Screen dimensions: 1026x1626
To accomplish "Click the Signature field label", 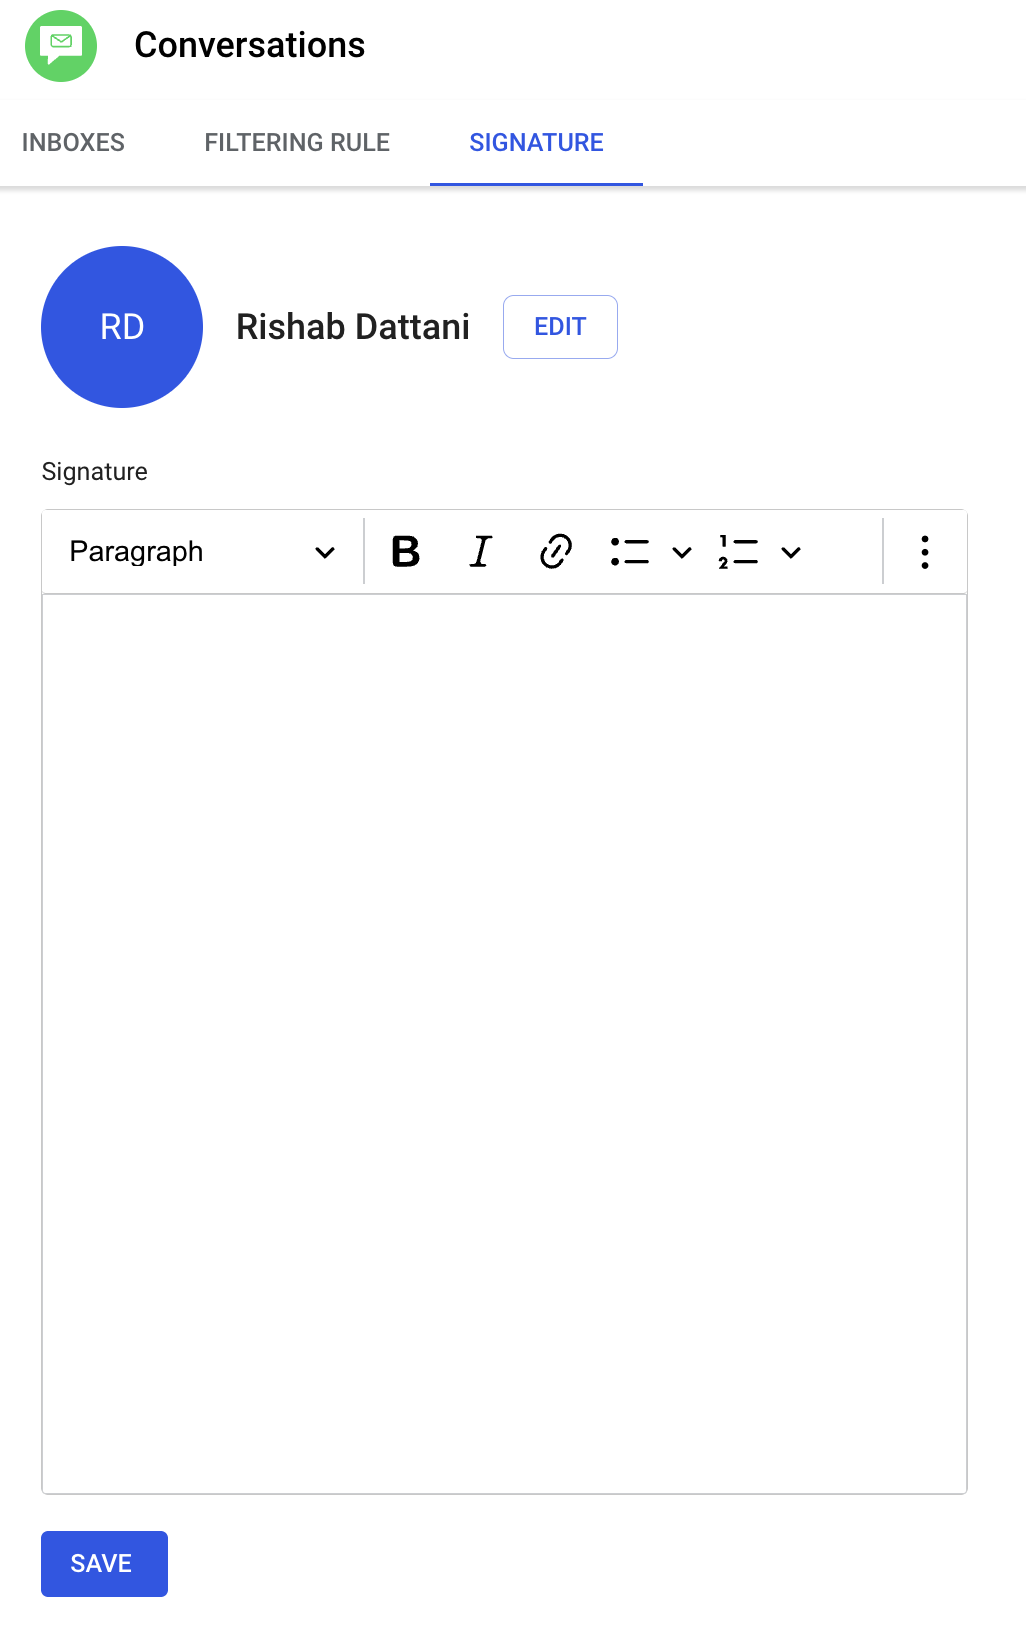I will coord(95,472).
